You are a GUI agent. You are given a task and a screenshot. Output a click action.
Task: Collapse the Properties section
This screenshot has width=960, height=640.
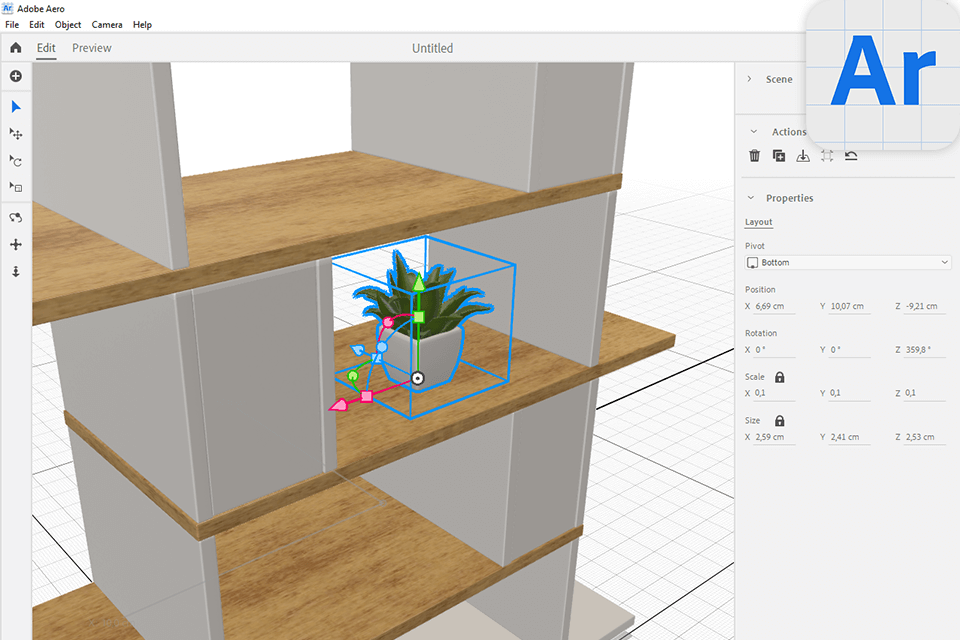tap(751, 198)
